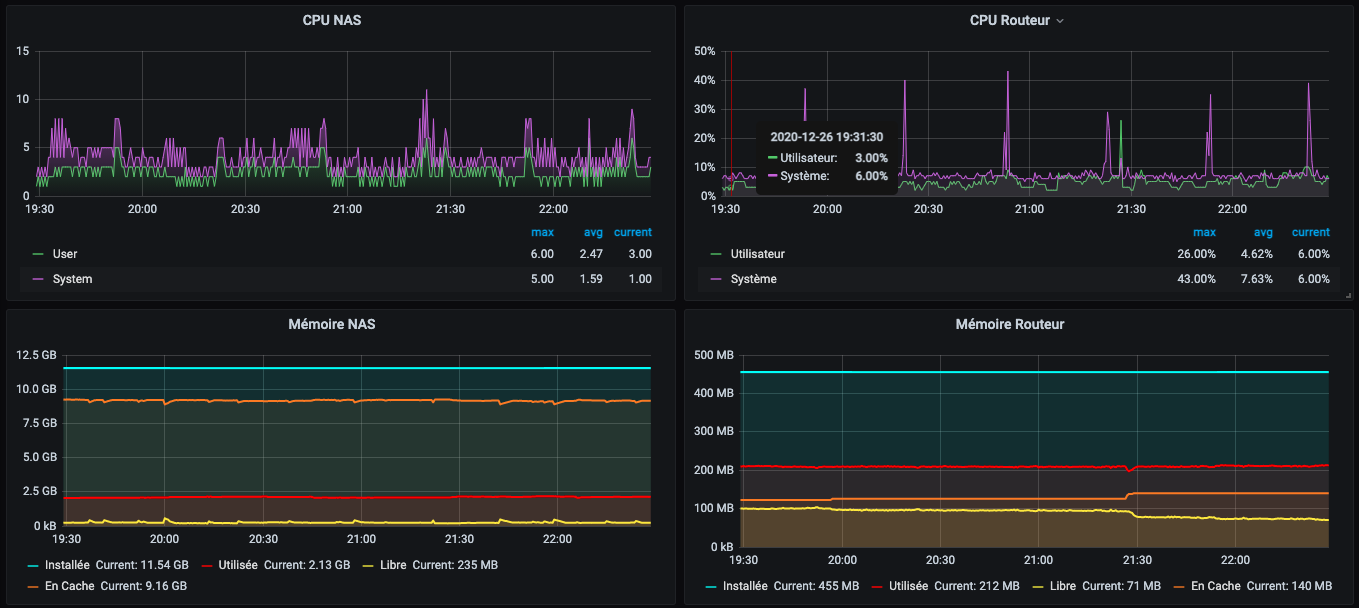Click the green User color line in CPU NAS legend
Image resolution: width=1359 pixels, height=608 pixels.
pyautogui.click(x=38, y=254)
